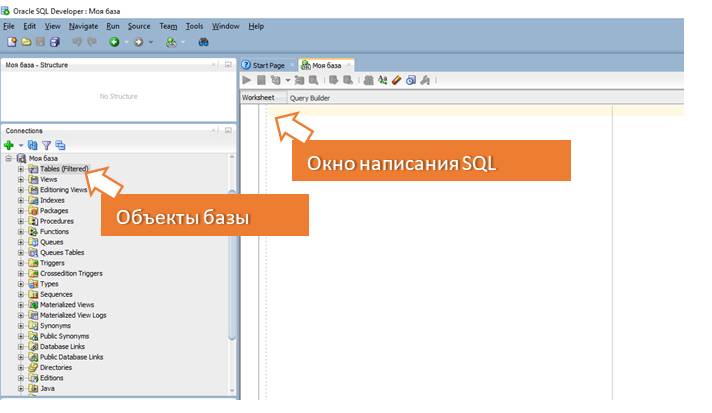Click the binoculars Find Database Object icon
Screen dimensions: 712x413
[x=203, y=42]
